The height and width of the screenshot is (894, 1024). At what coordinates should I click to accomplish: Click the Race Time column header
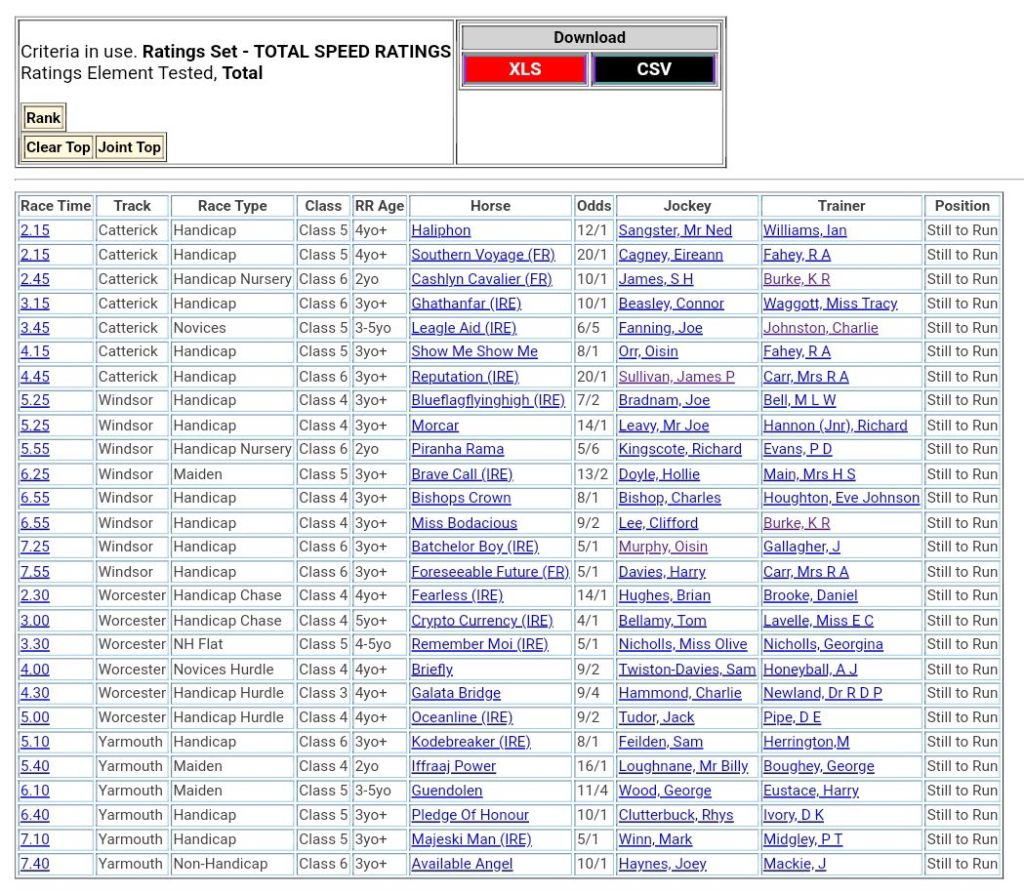[x=56, y=206]
